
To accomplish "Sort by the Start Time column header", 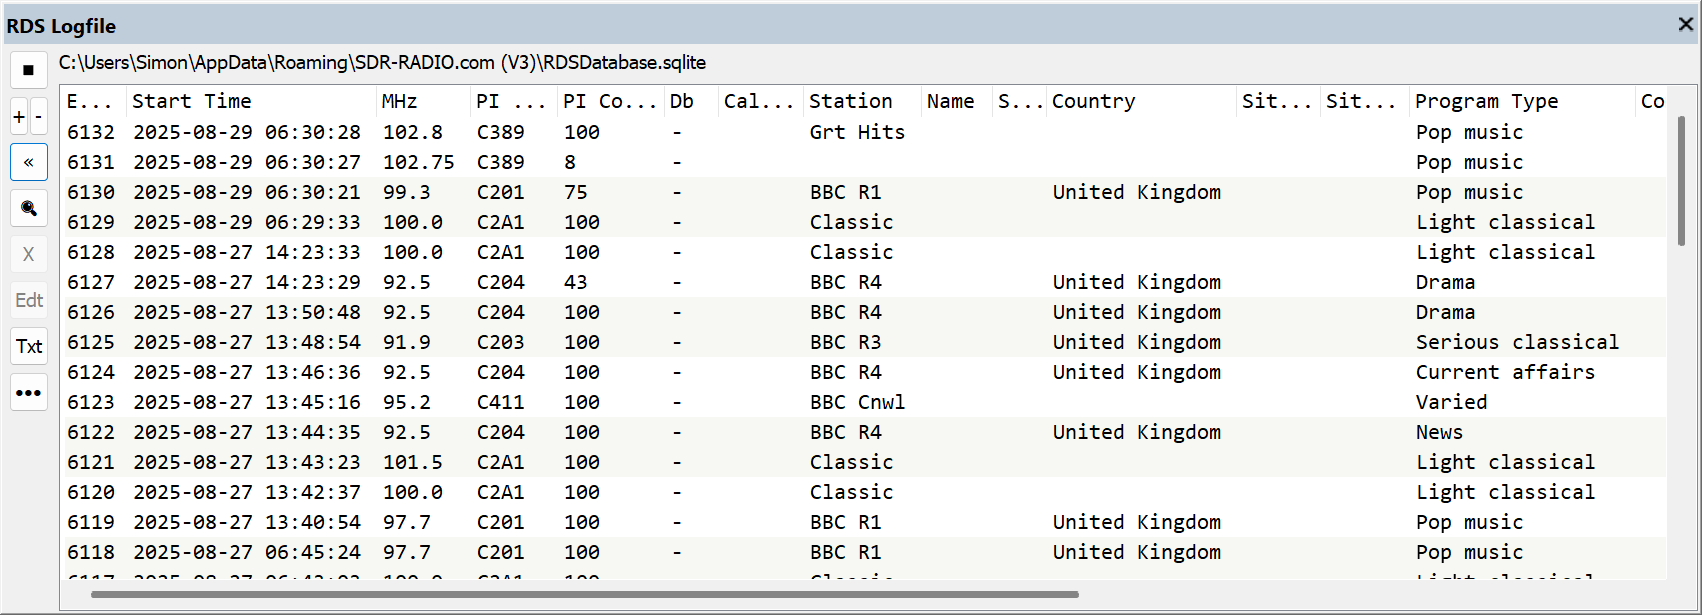I will click(x=192, y=101).
